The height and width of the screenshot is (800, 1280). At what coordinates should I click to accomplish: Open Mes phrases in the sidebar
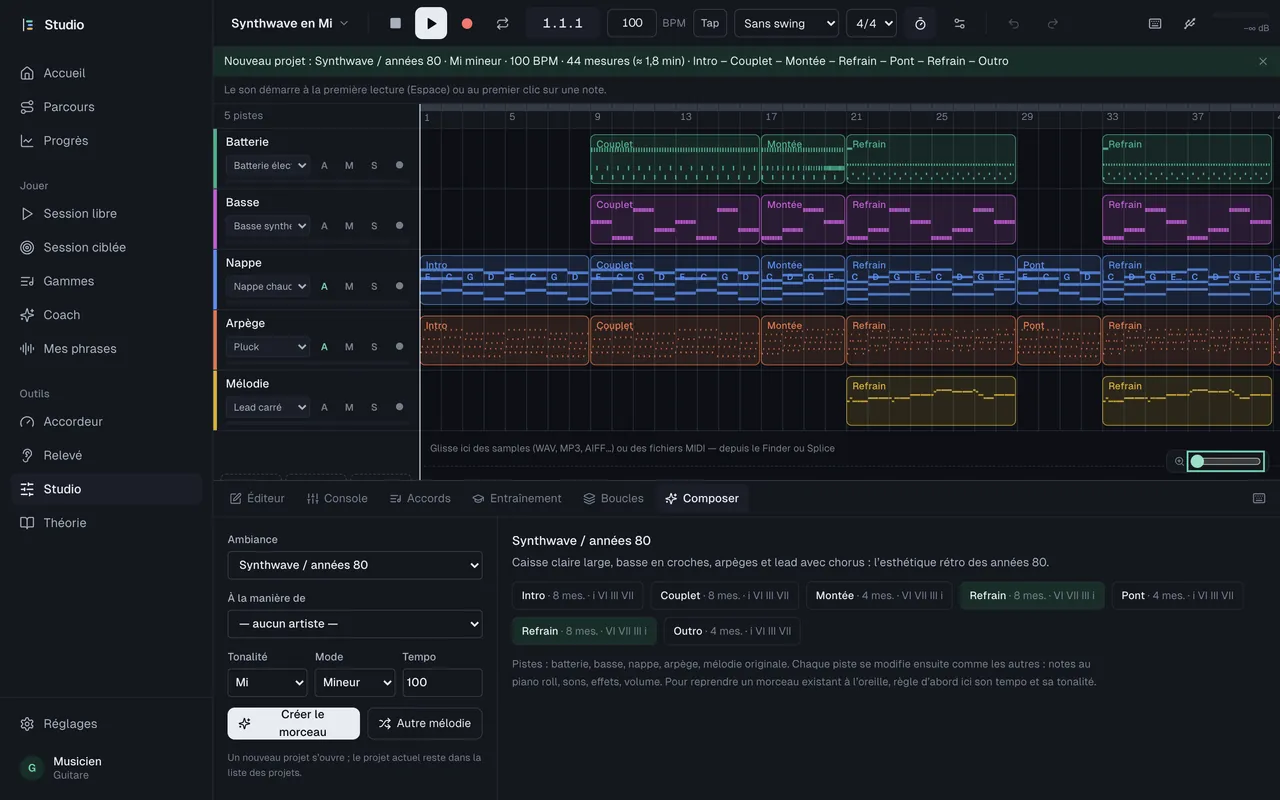click(106, 349)
